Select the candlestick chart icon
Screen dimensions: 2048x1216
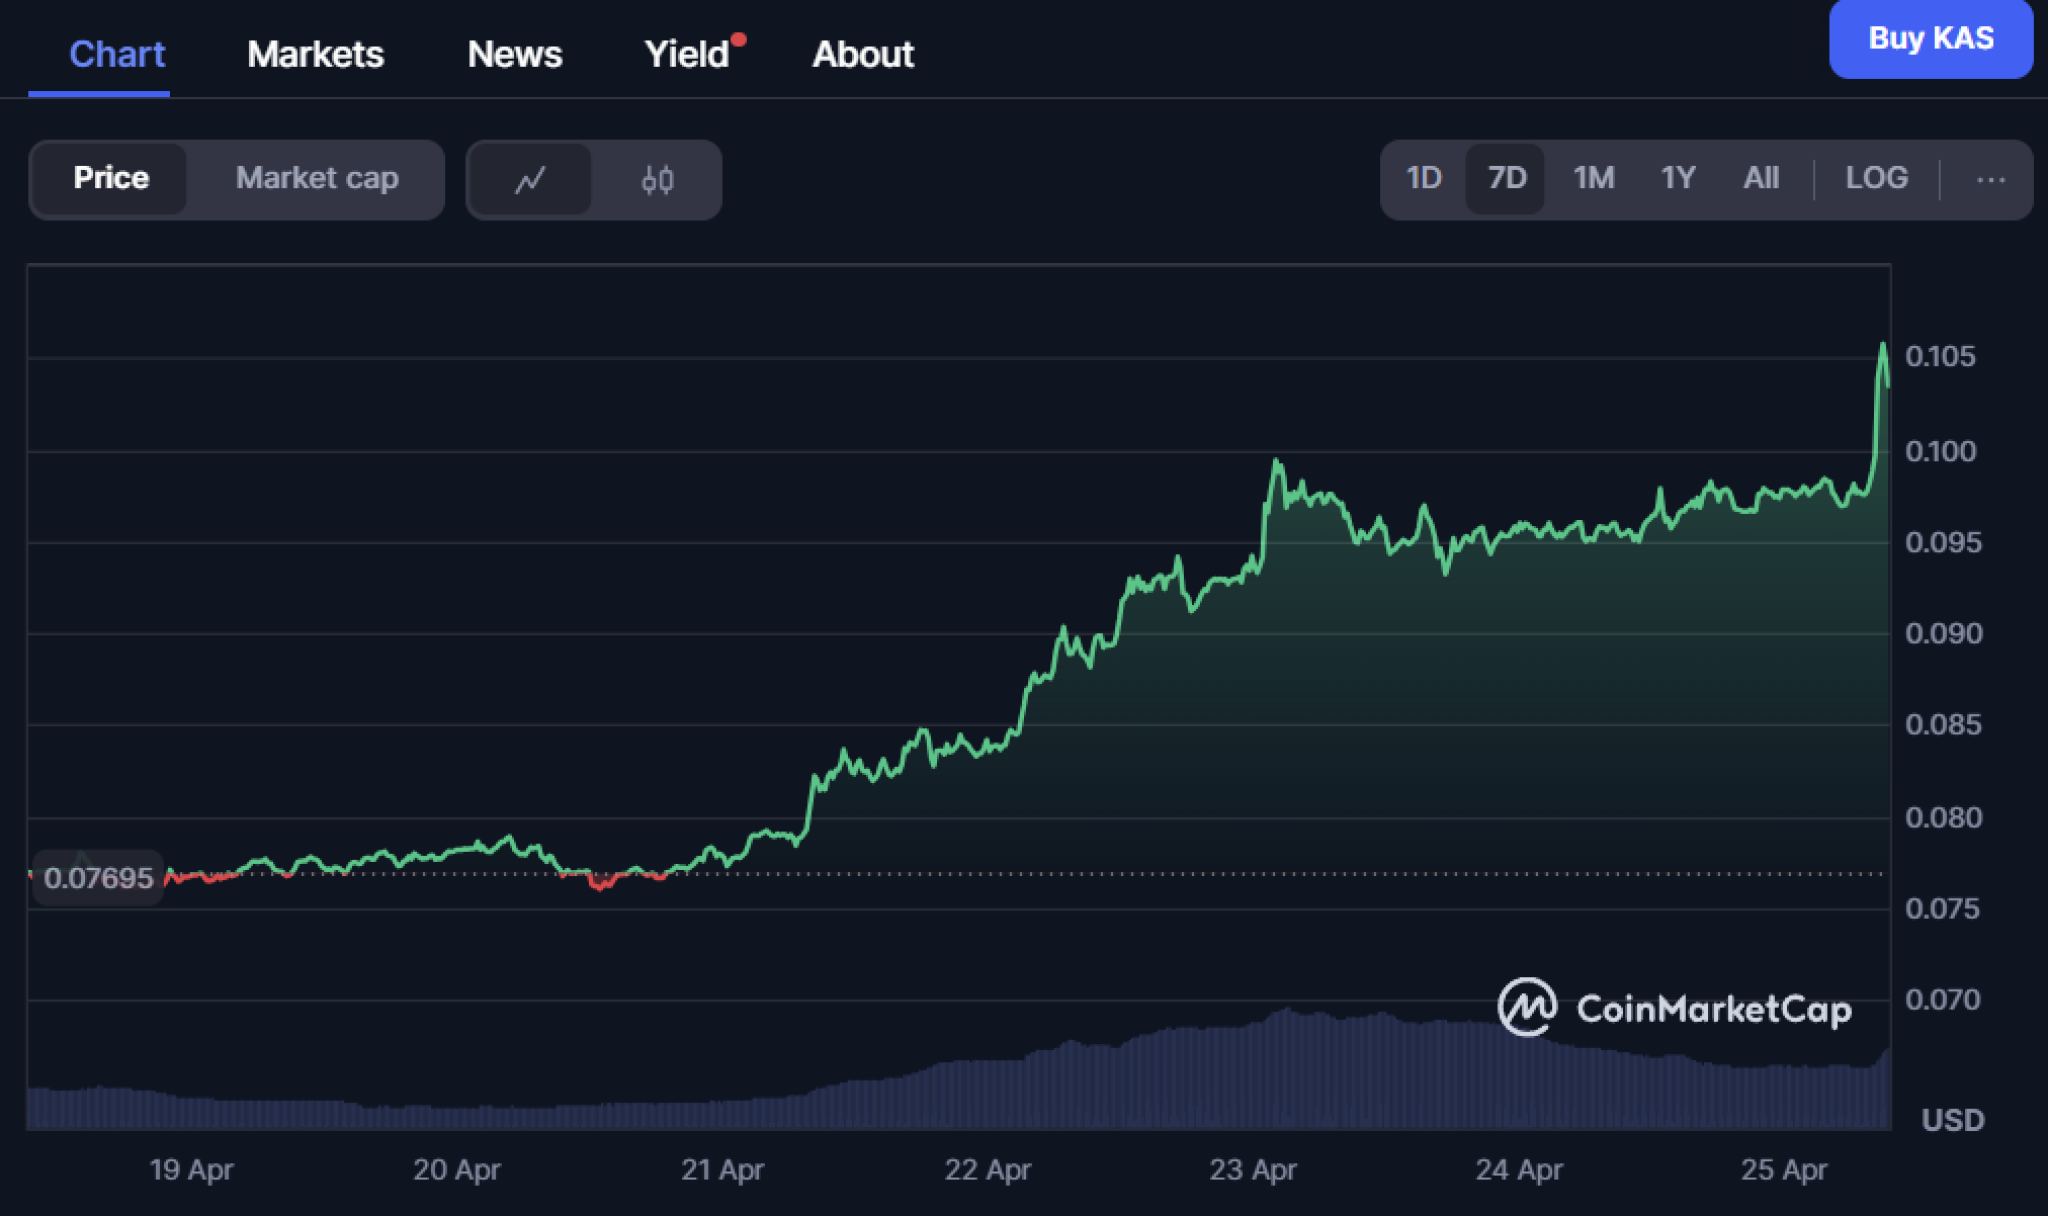(657, 180)
